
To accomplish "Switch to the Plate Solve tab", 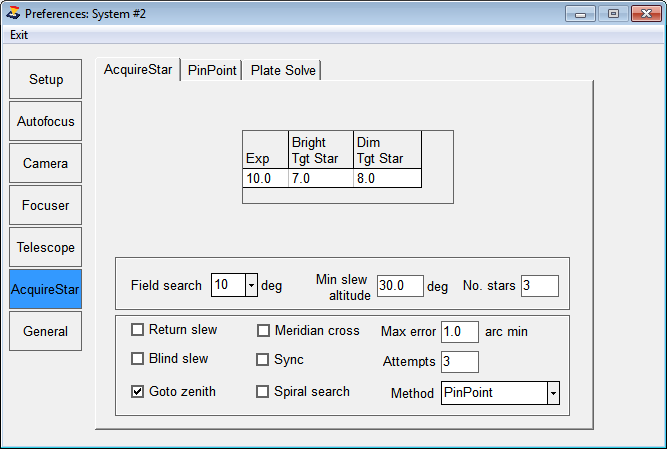I will (283, 70).
